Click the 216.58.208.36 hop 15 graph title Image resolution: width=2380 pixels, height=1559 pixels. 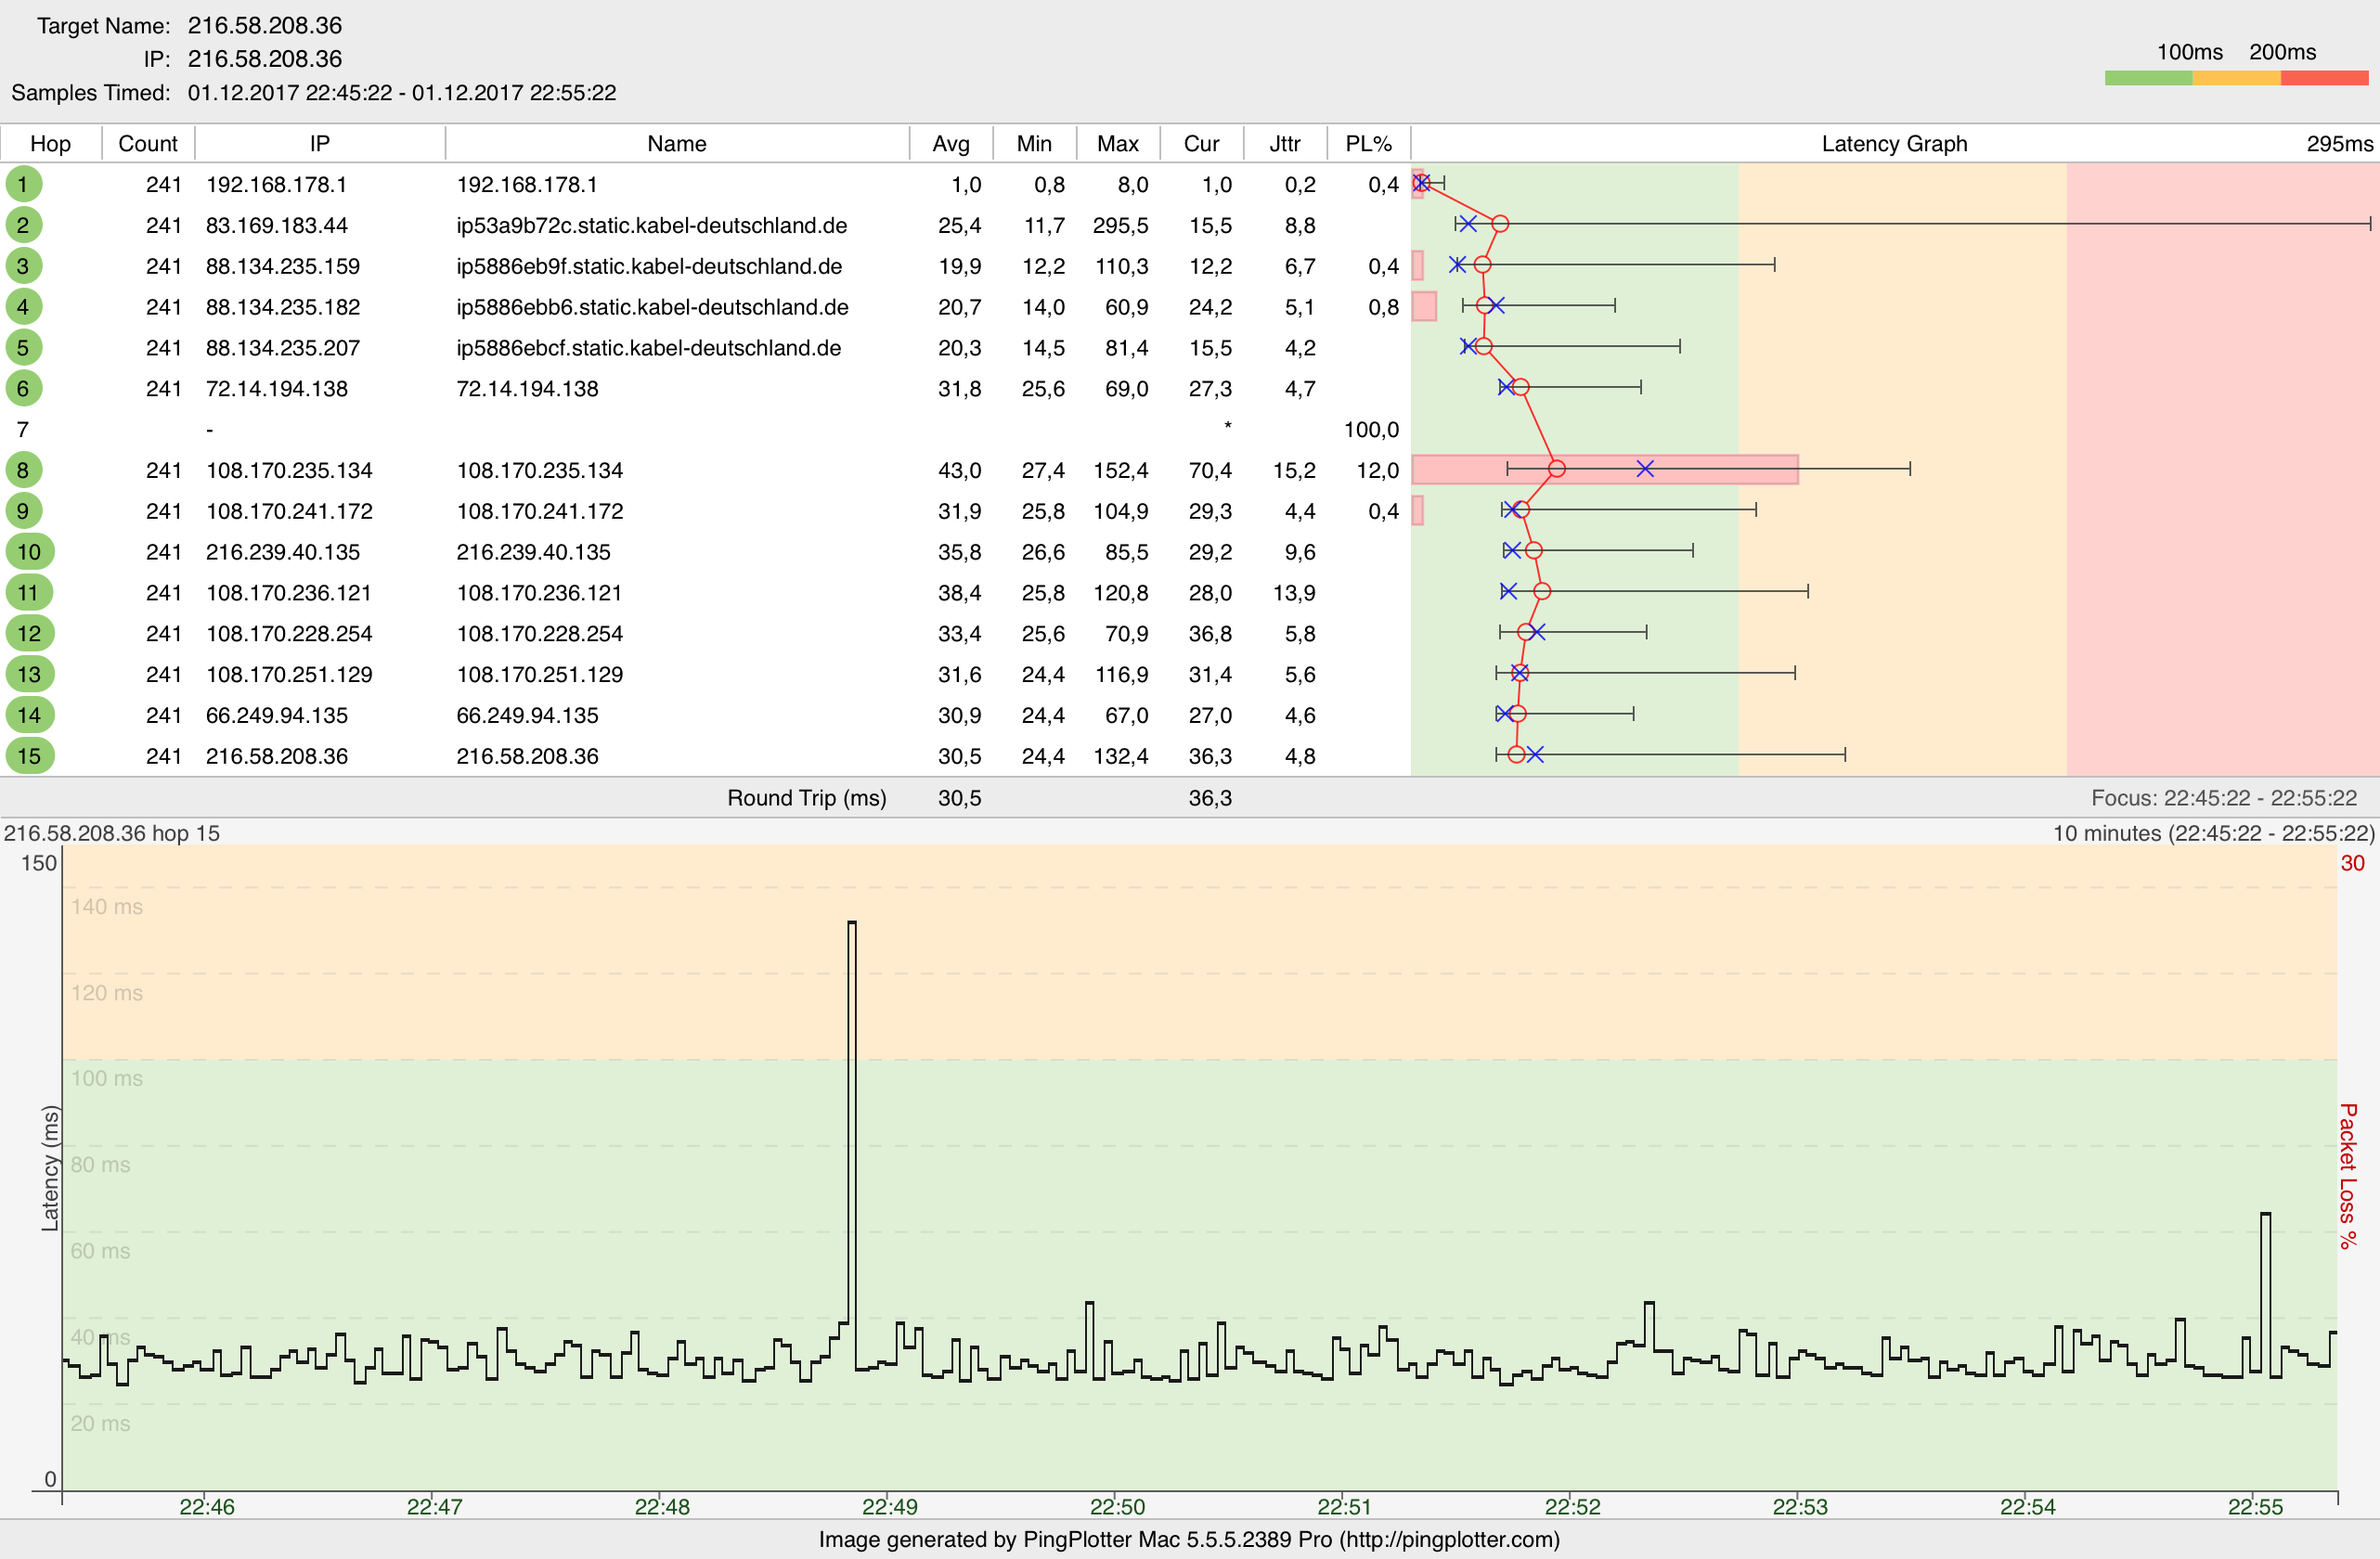112,833
